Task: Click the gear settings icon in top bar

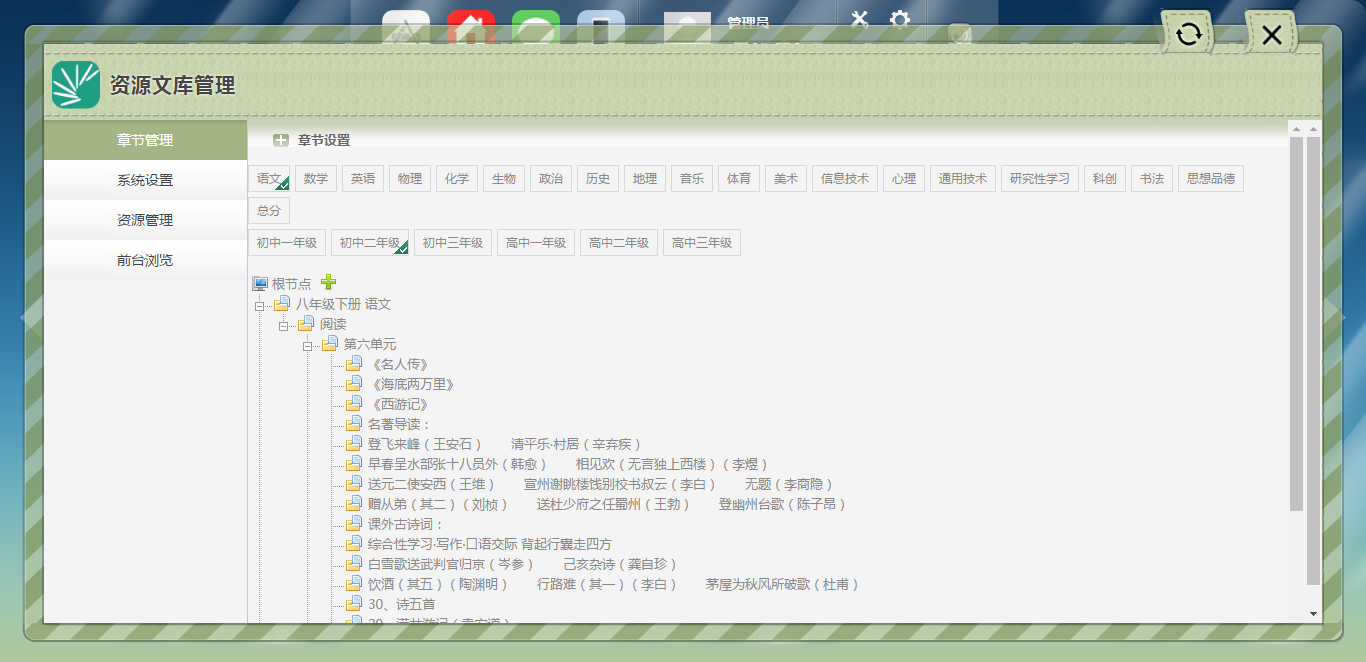Action: pos(900,20)
